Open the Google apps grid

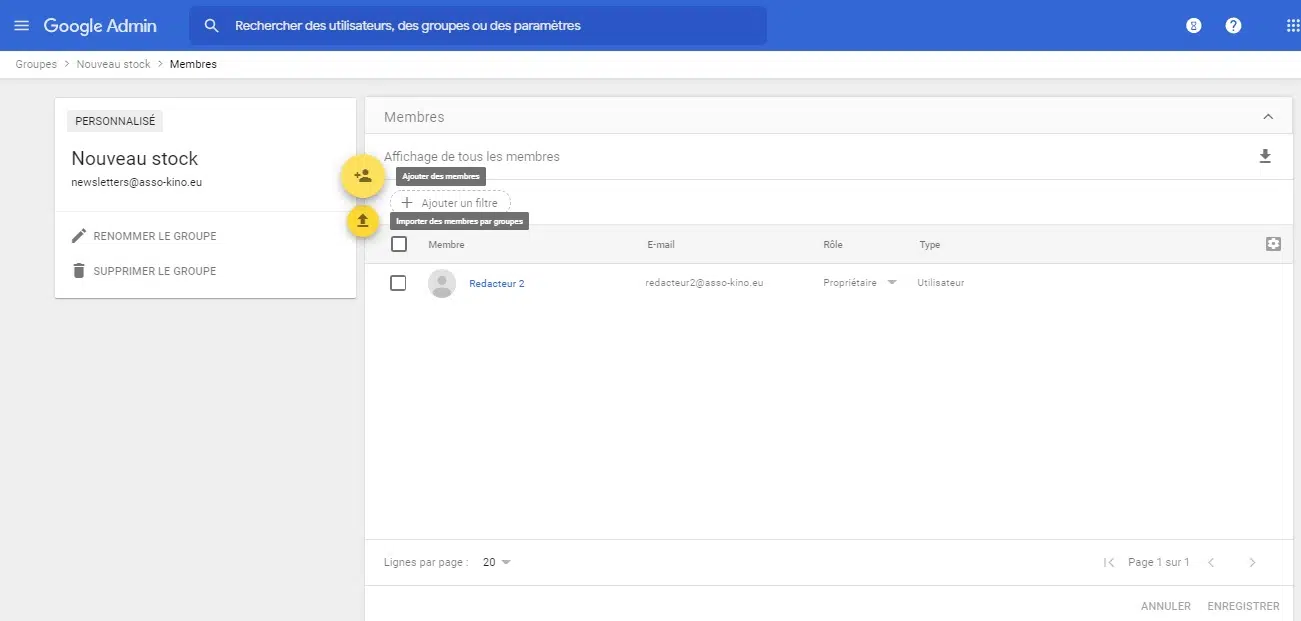pyautogui.click(x=1292, y=26)
